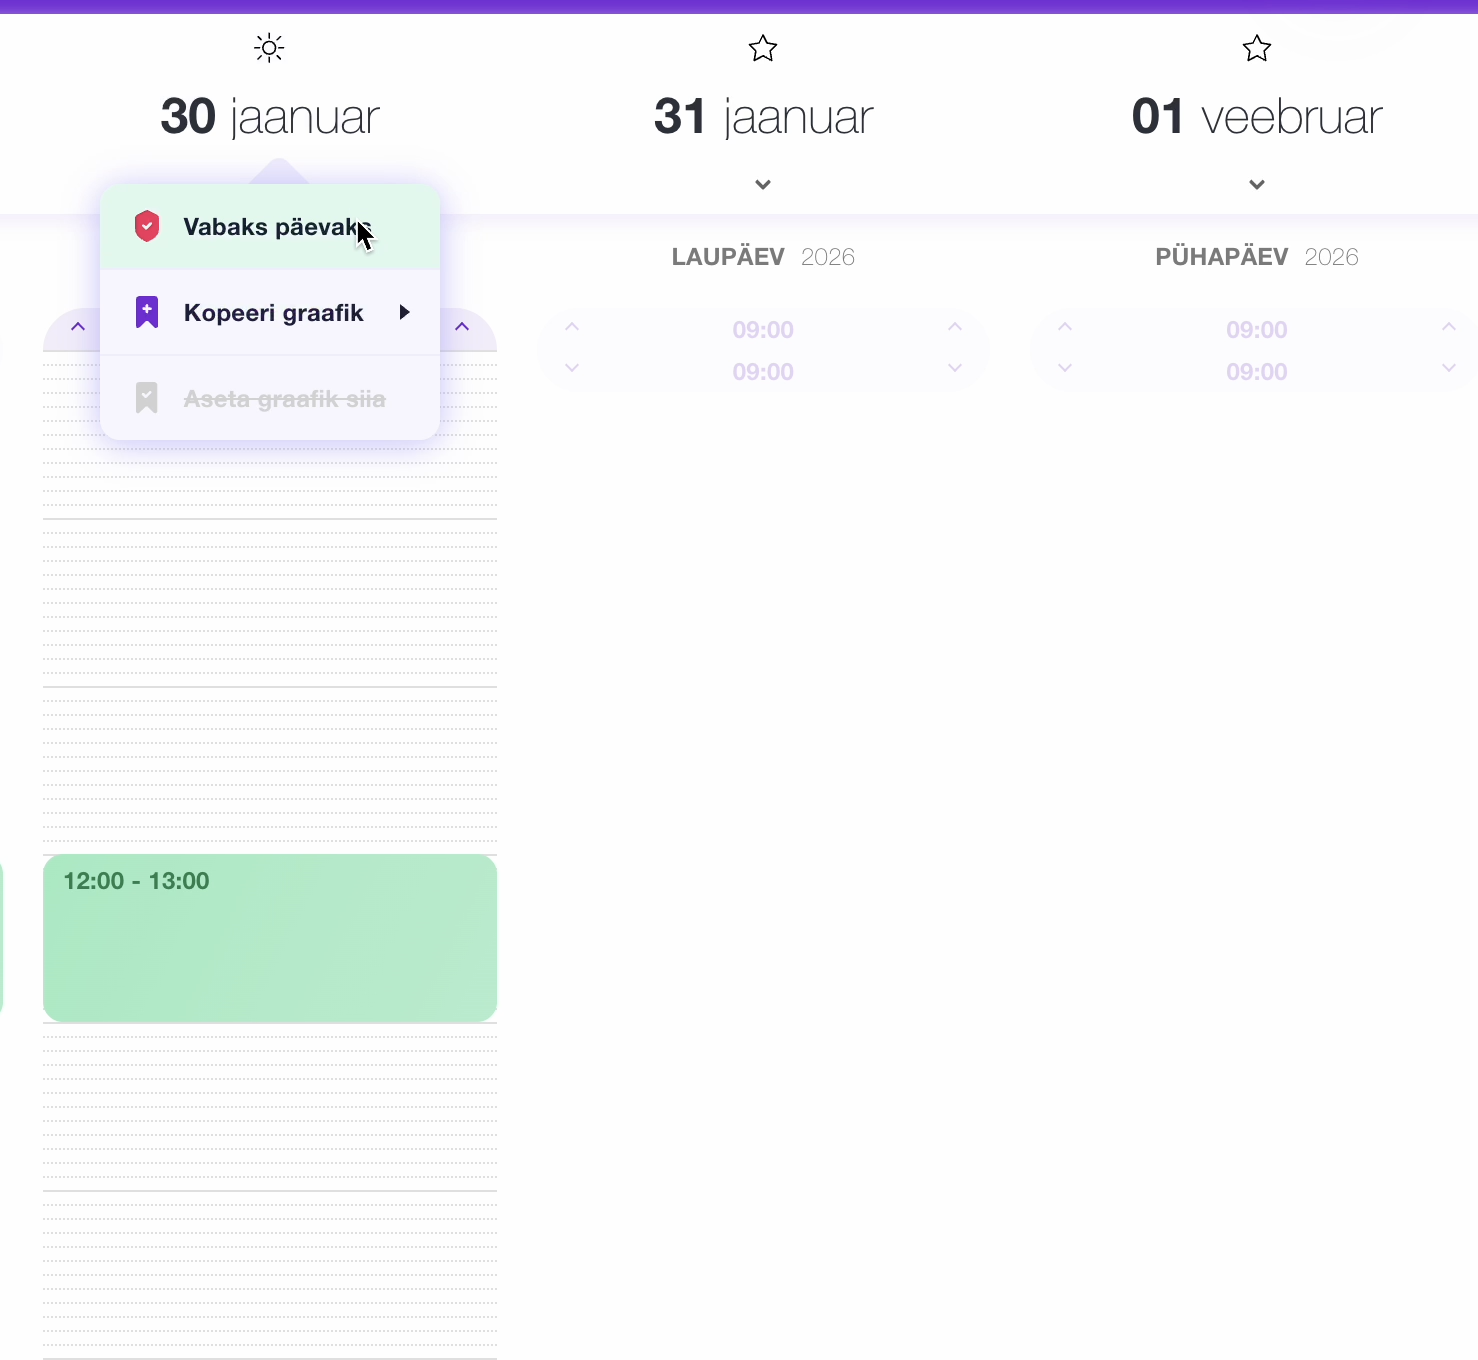
Task: Click the purple bookmark copy icon
Action: [x=147, y=312]
